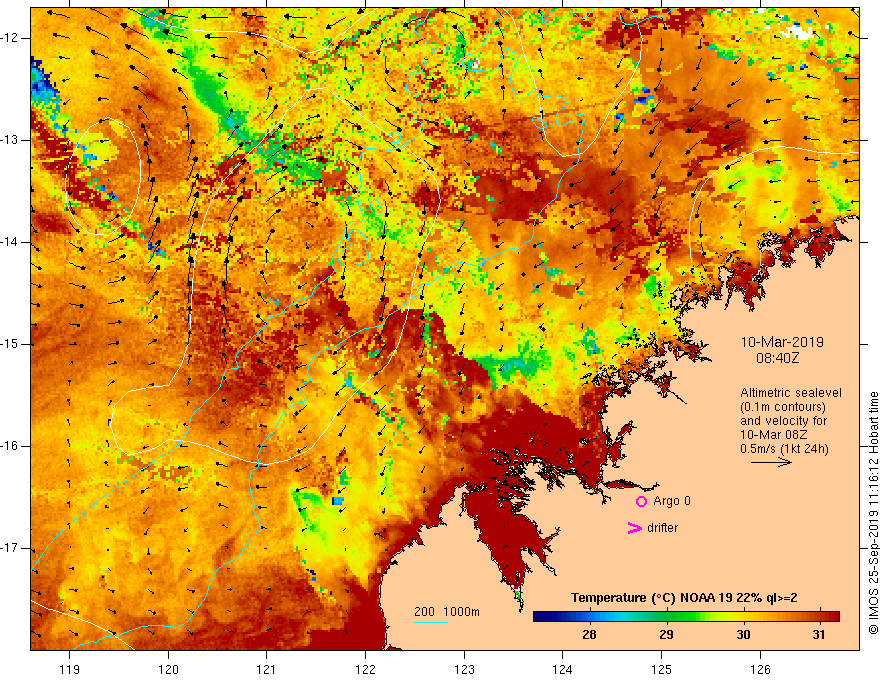Click the '200 1000m' depth label

coord(447,612)
